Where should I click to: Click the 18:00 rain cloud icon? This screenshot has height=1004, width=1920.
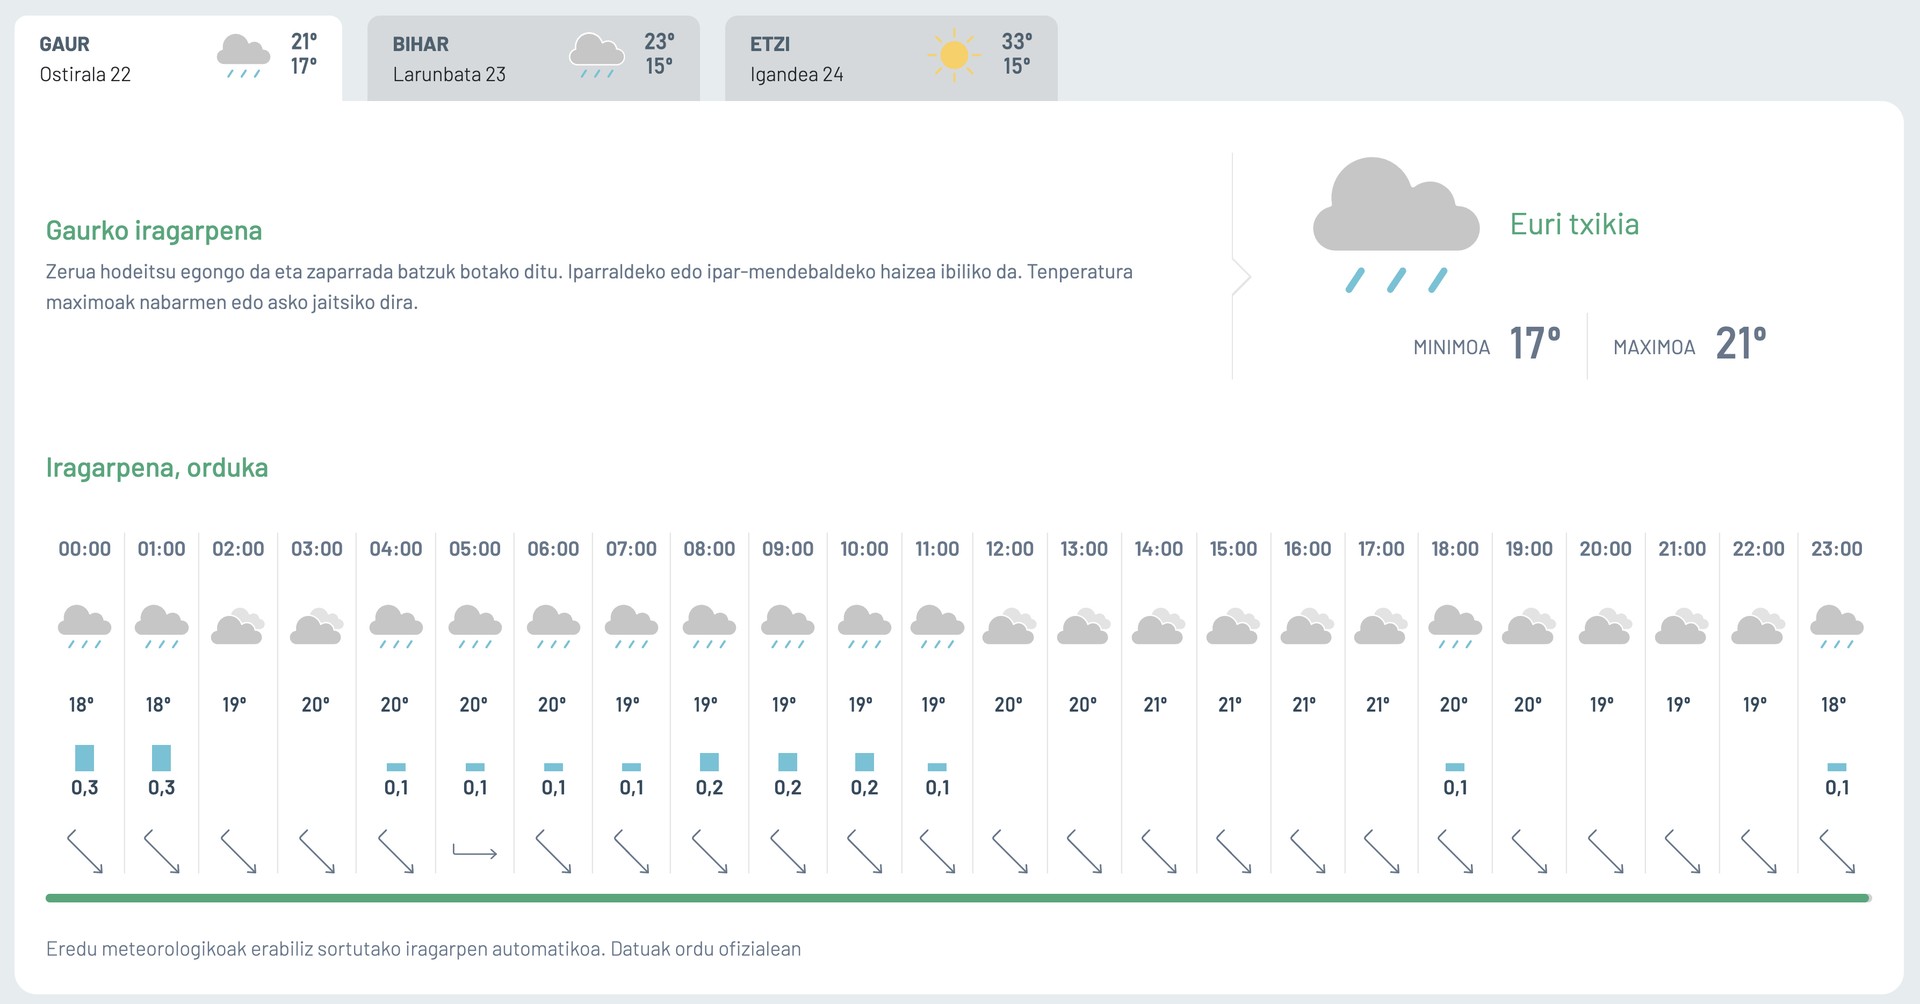pyautogui.click(x=1455, y=627)
